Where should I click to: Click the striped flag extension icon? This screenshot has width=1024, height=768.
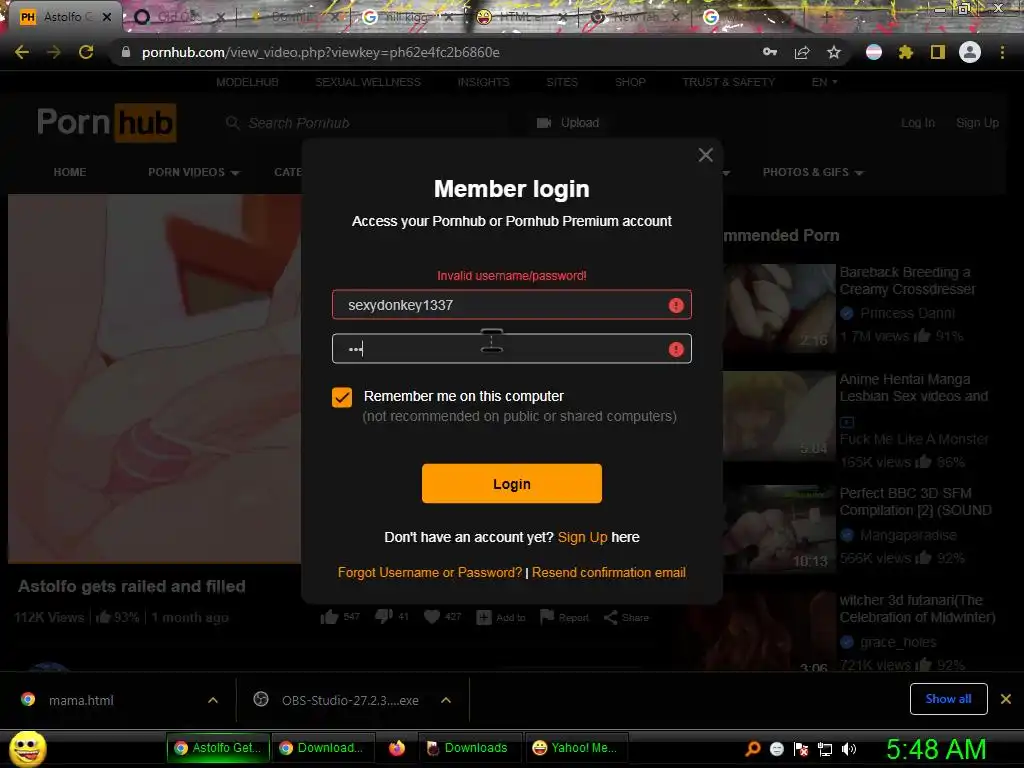pos(874,52)
